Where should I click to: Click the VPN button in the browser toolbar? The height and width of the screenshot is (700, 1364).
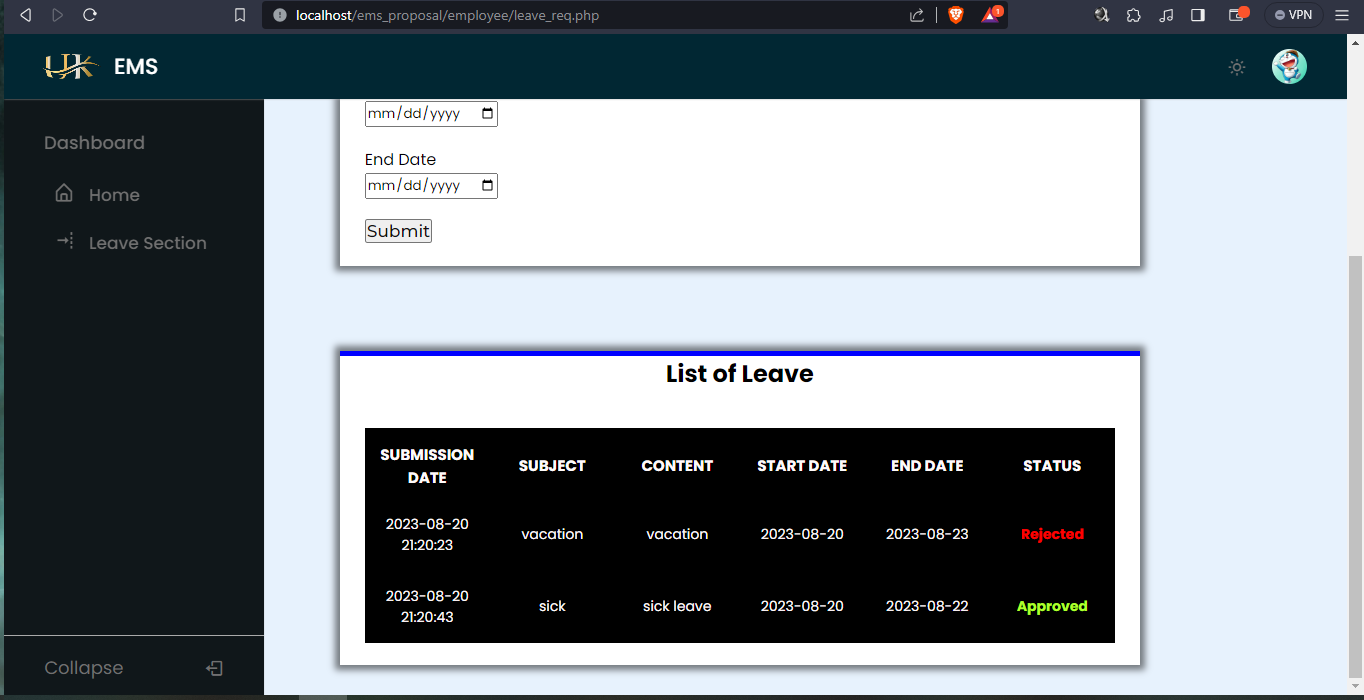tap(1293, 15)
